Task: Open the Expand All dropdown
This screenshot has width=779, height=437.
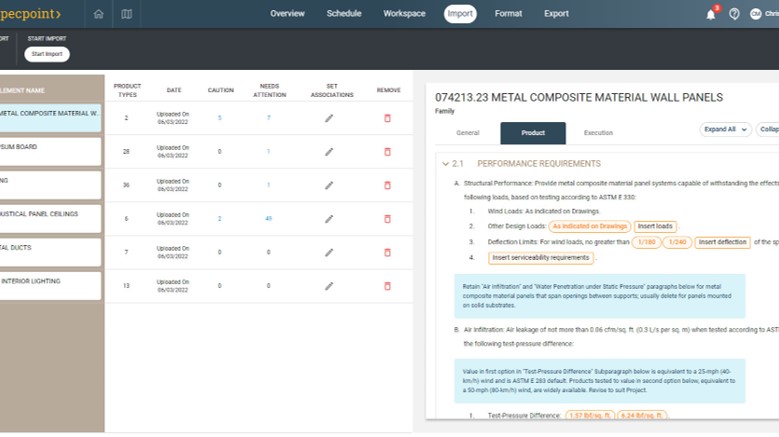Action: coord(725,129)
